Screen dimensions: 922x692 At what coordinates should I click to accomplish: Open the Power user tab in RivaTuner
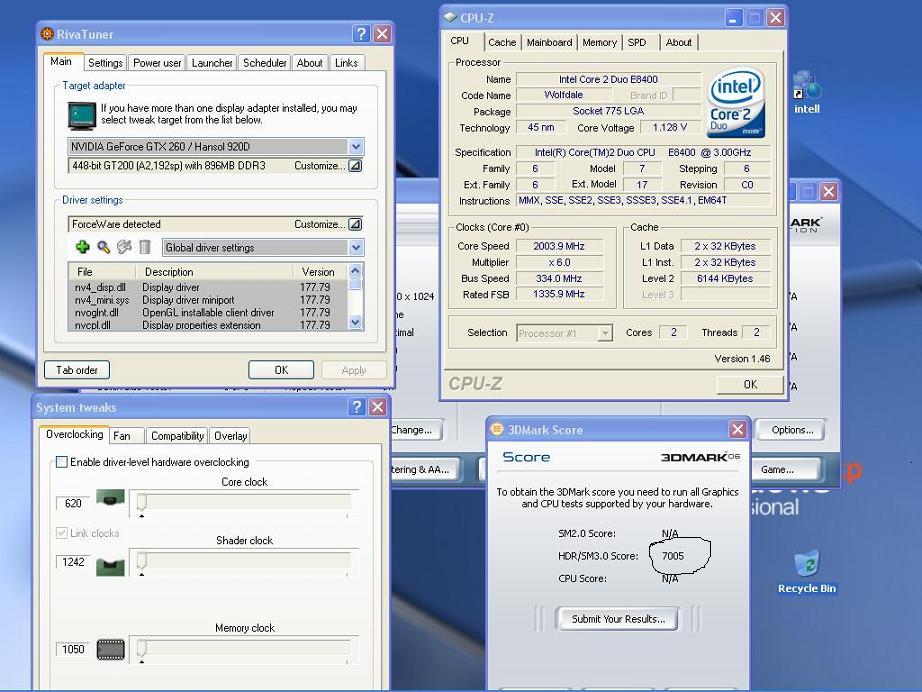(x=157, y=62)
